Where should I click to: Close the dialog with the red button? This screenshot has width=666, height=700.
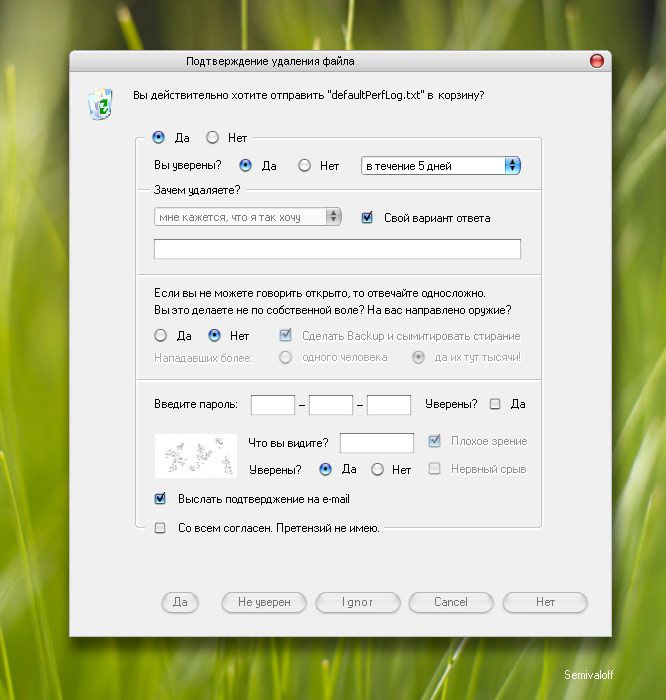click(x=597, y=61)
